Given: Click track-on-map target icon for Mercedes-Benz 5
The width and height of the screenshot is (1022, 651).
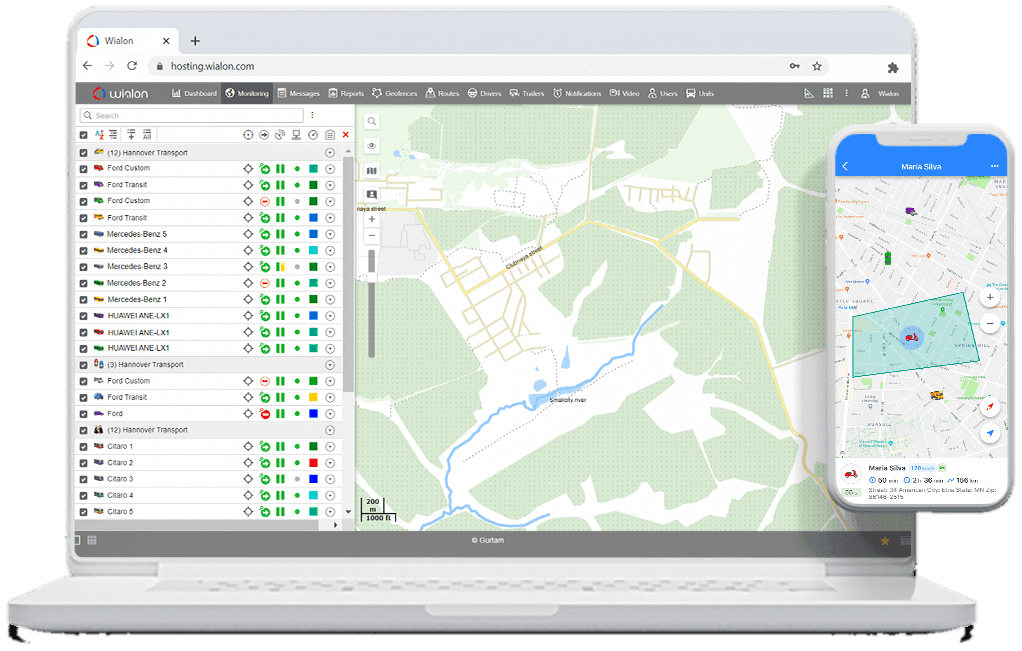Looking at the screenshot, I should point(248,234).
